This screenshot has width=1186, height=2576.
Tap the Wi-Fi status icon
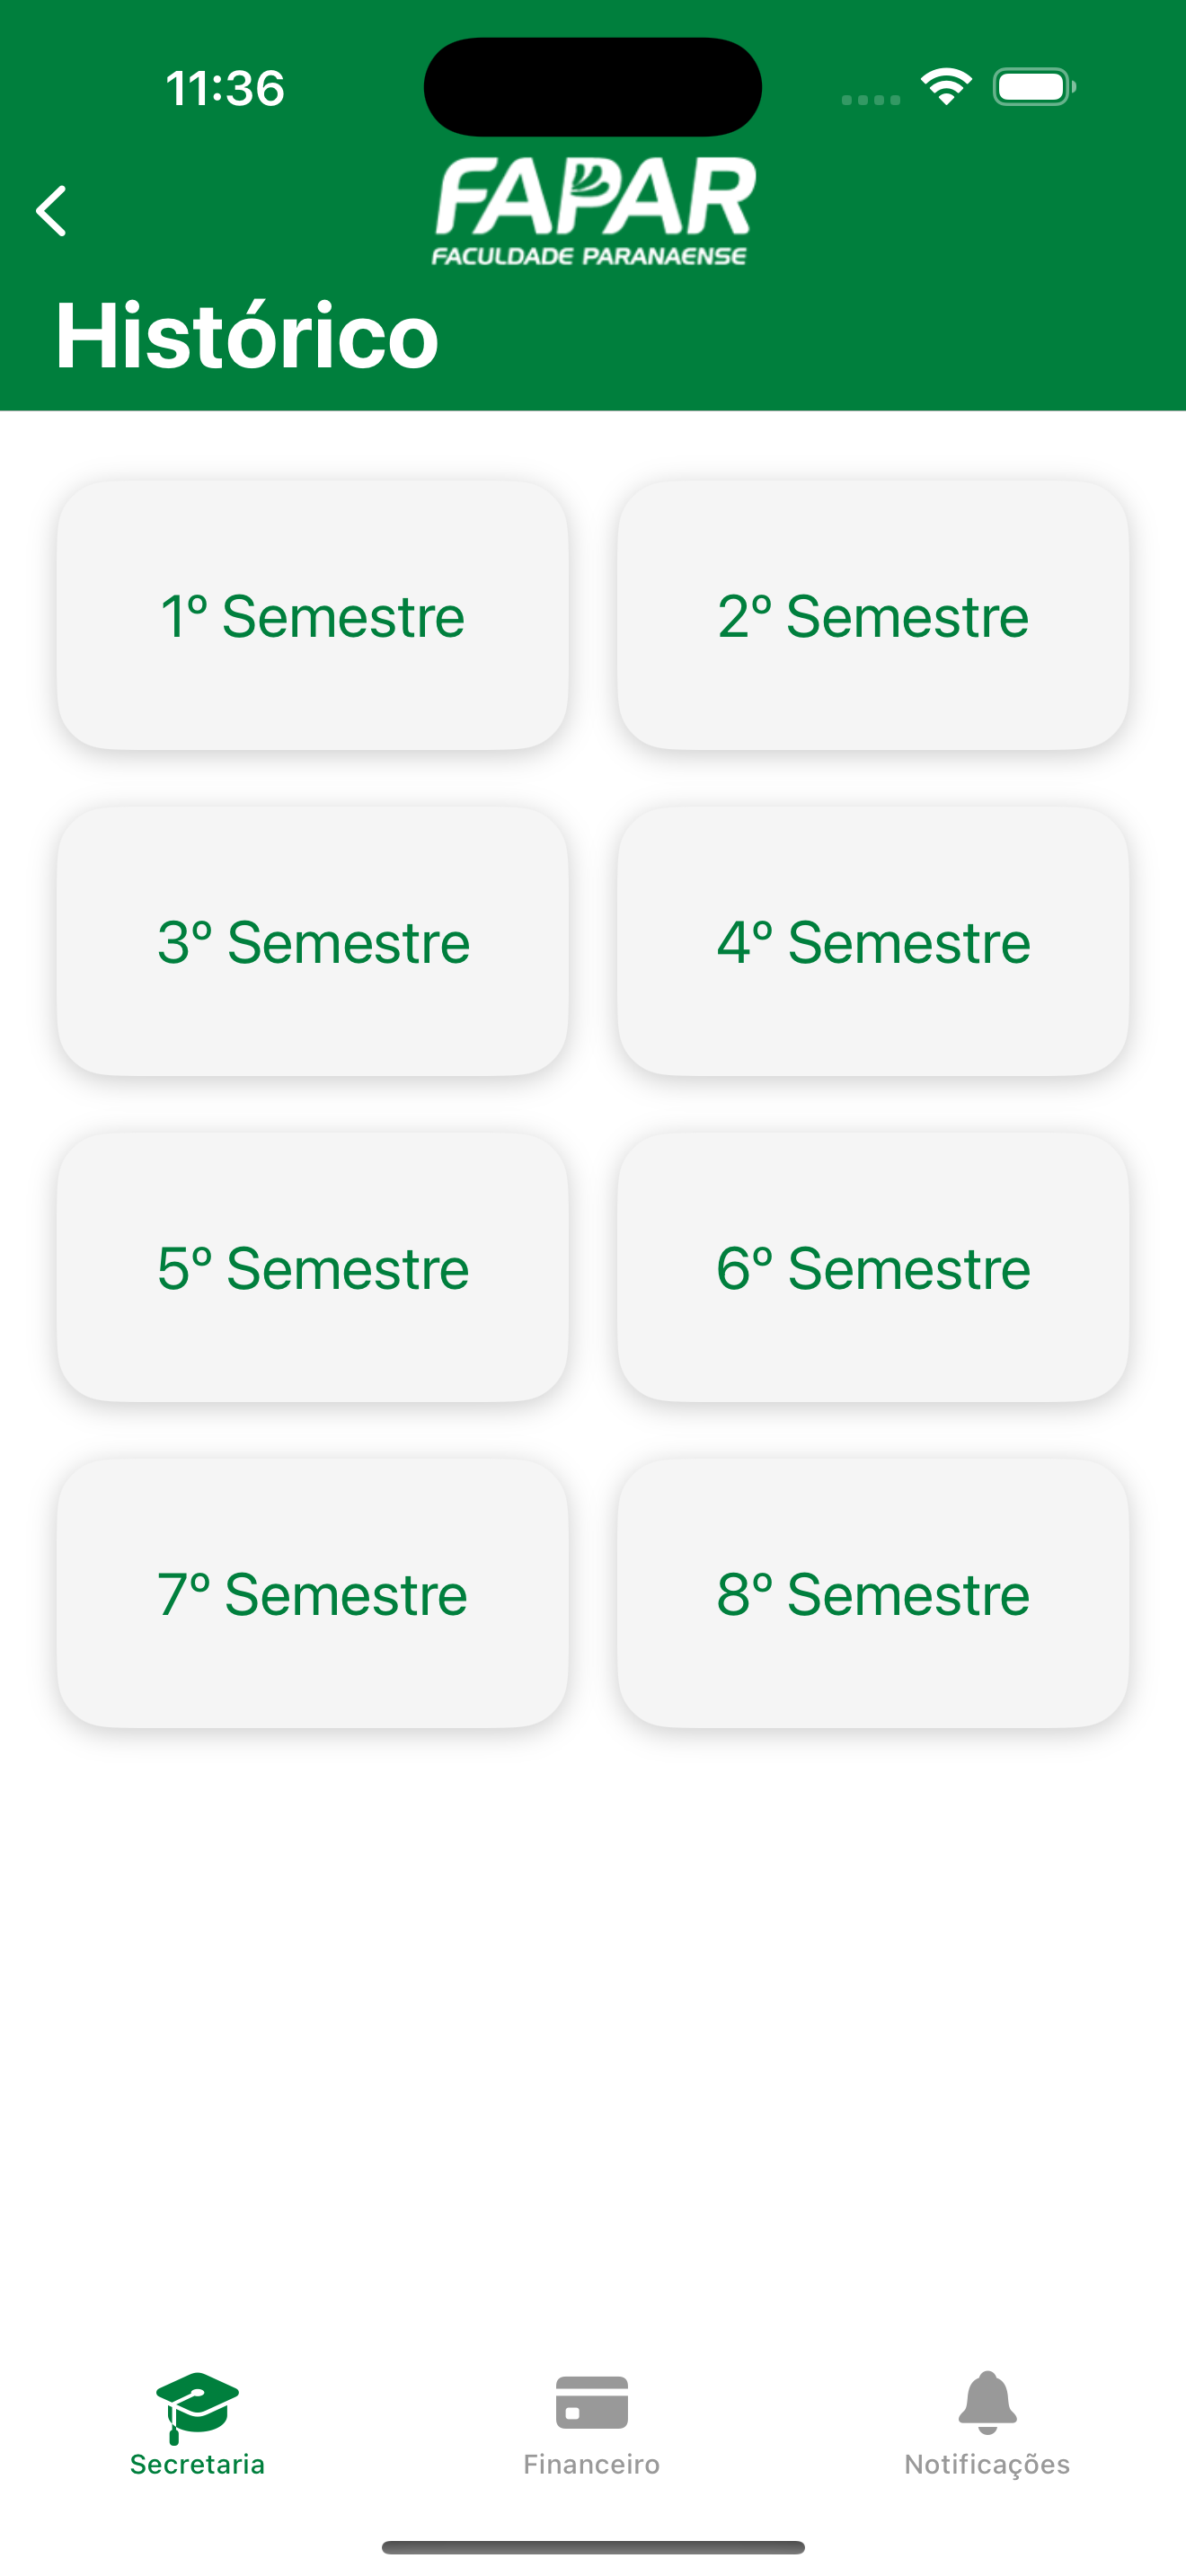(x=946, y=87)
